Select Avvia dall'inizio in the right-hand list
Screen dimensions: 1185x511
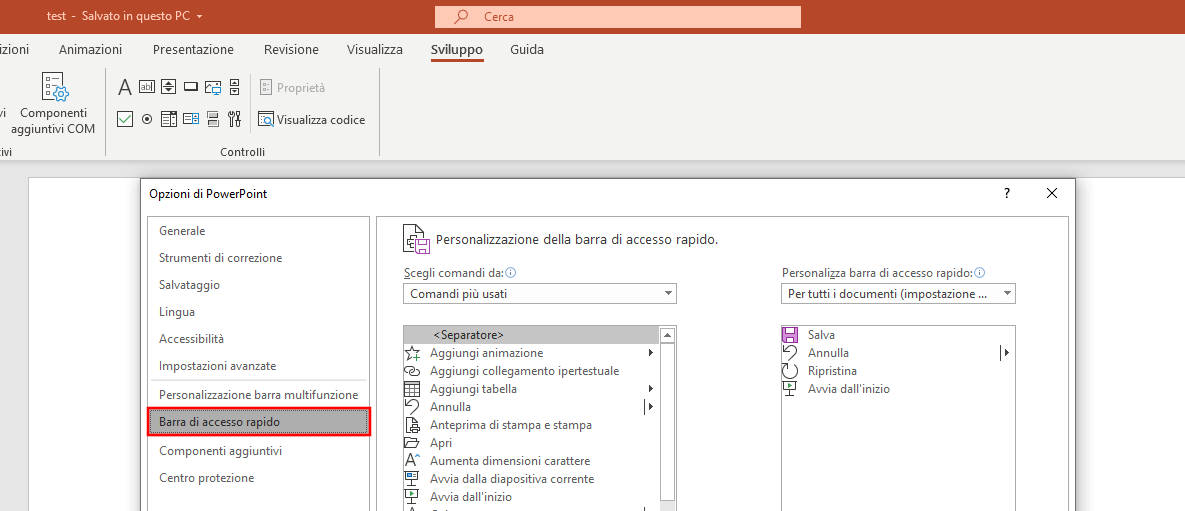898,389
